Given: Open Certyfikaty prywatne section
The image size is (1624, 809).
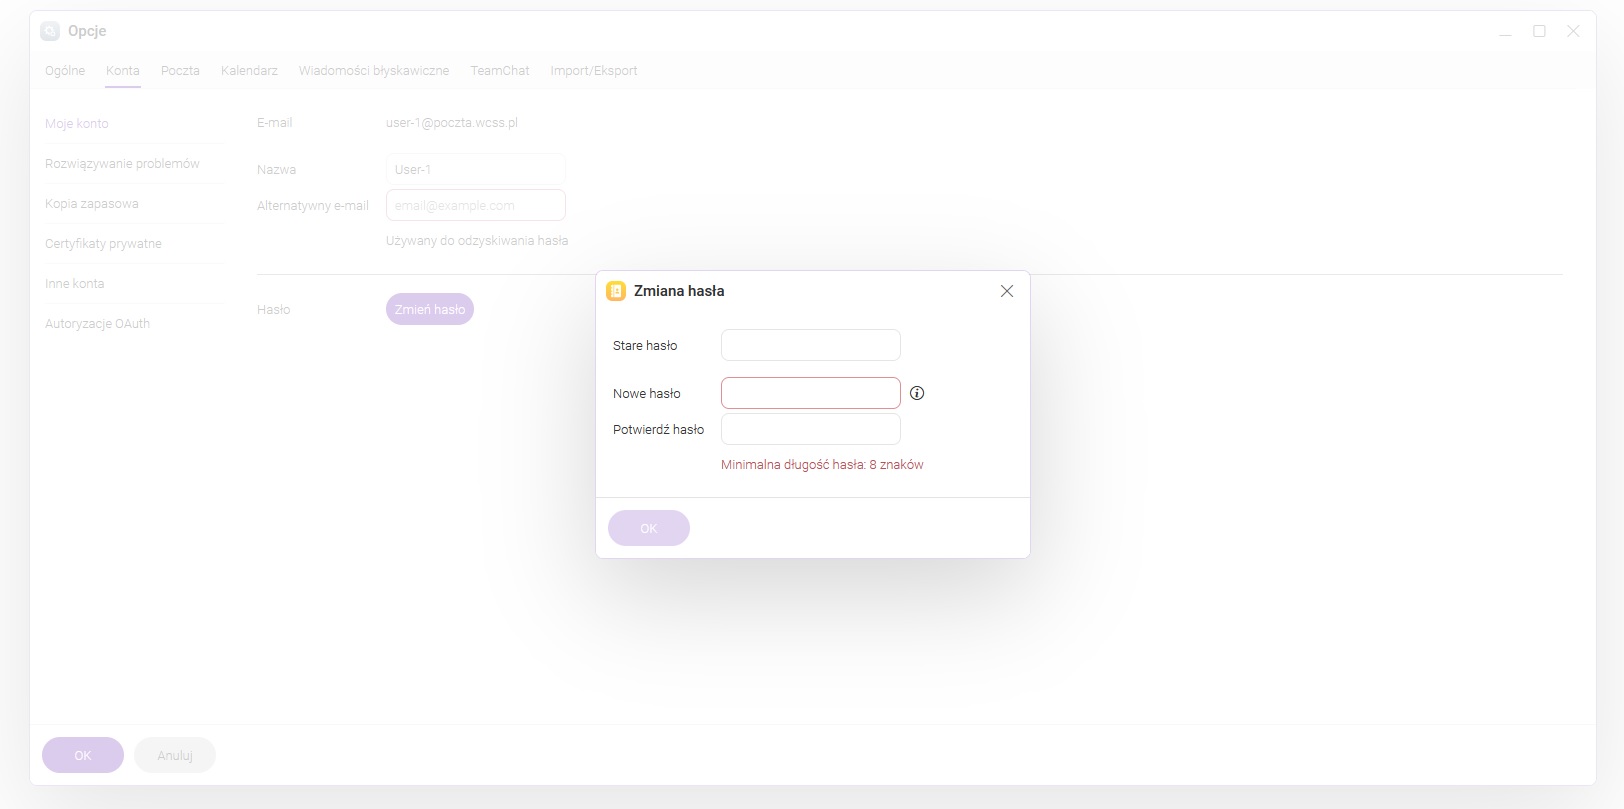Looking at the screenshot, I should [103, 243].
